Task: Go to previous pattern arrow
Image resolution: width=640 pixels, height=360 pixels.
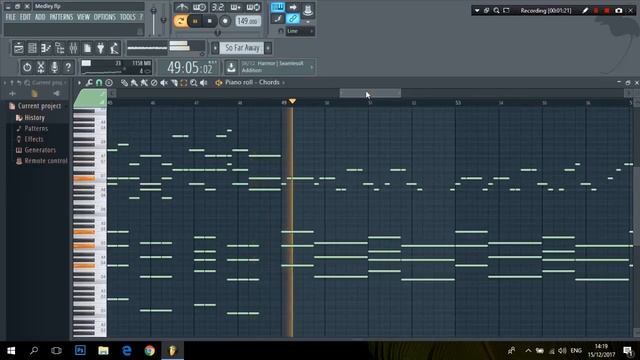Action: [x=215, y=48]
